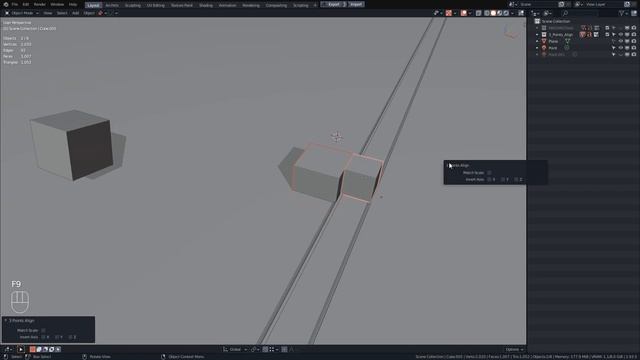Enable Match Scale in floating popup
The height and width of the screenshot is (360, 640).
[489, 173]
